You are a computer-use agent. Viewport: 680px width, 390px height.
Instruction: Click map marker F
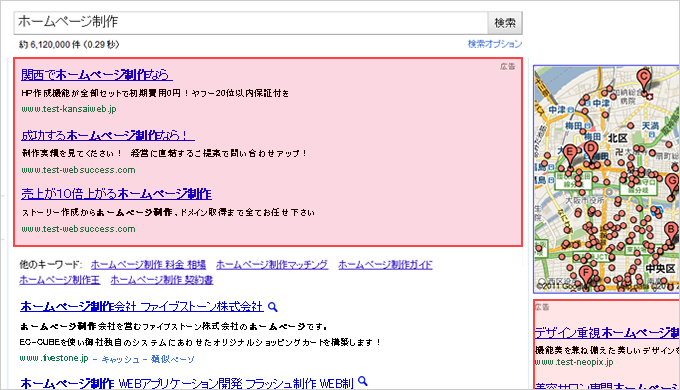(586, 275)
